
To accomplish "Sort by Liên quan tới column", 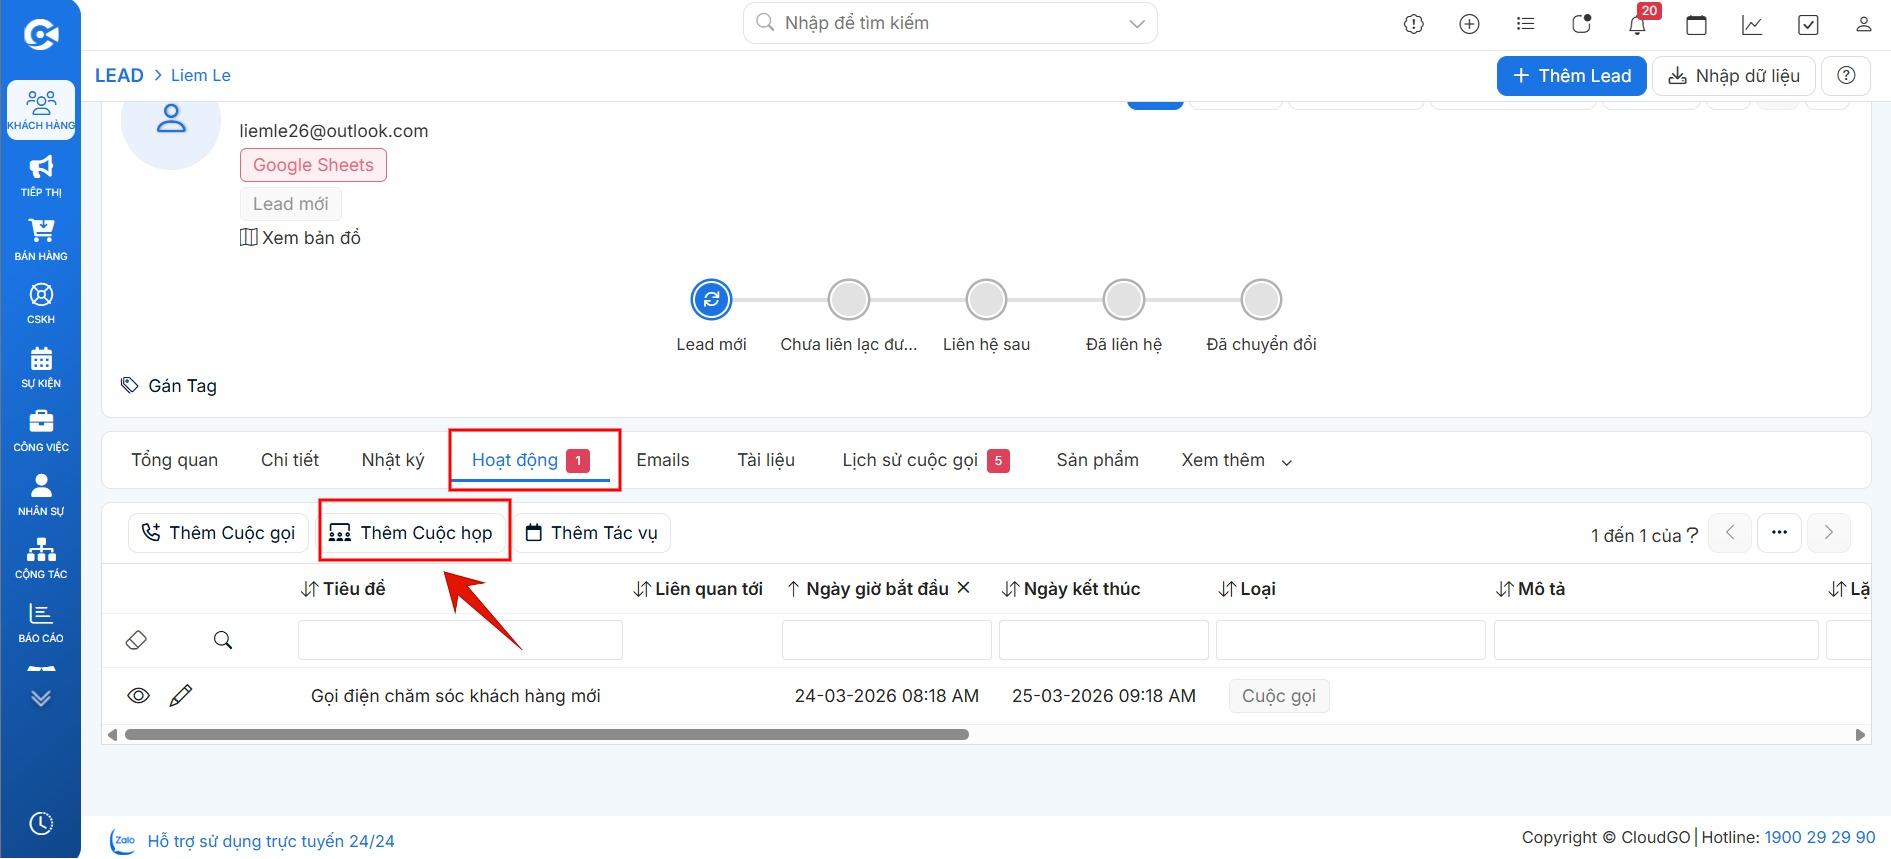I will (698, 589).
